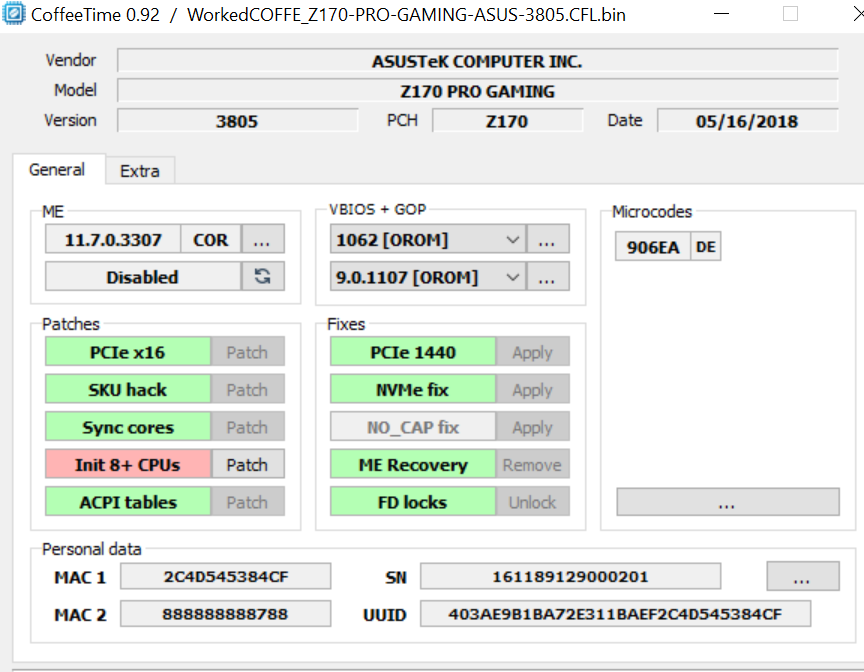Minimize the CoffeeTime window
Viewport: 864px width, 672px height.
tap(721, 14)
